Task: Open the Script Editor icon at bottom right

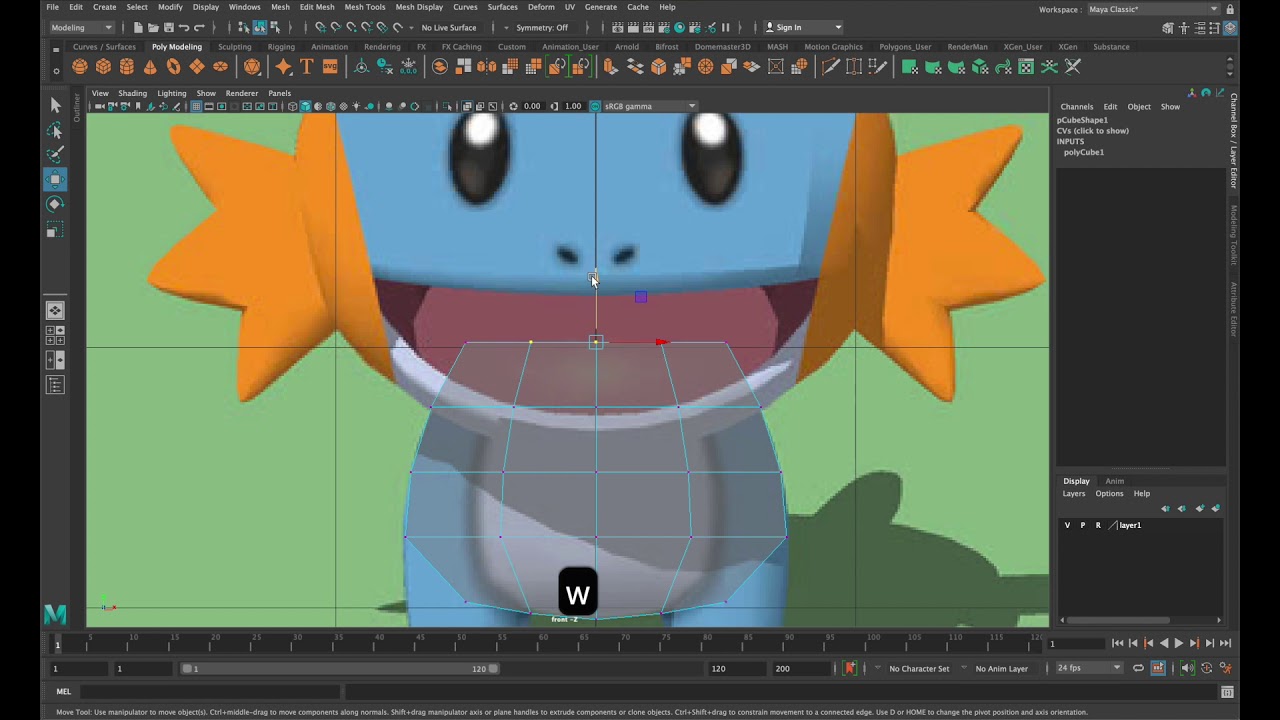Action: click(1227, 691)
